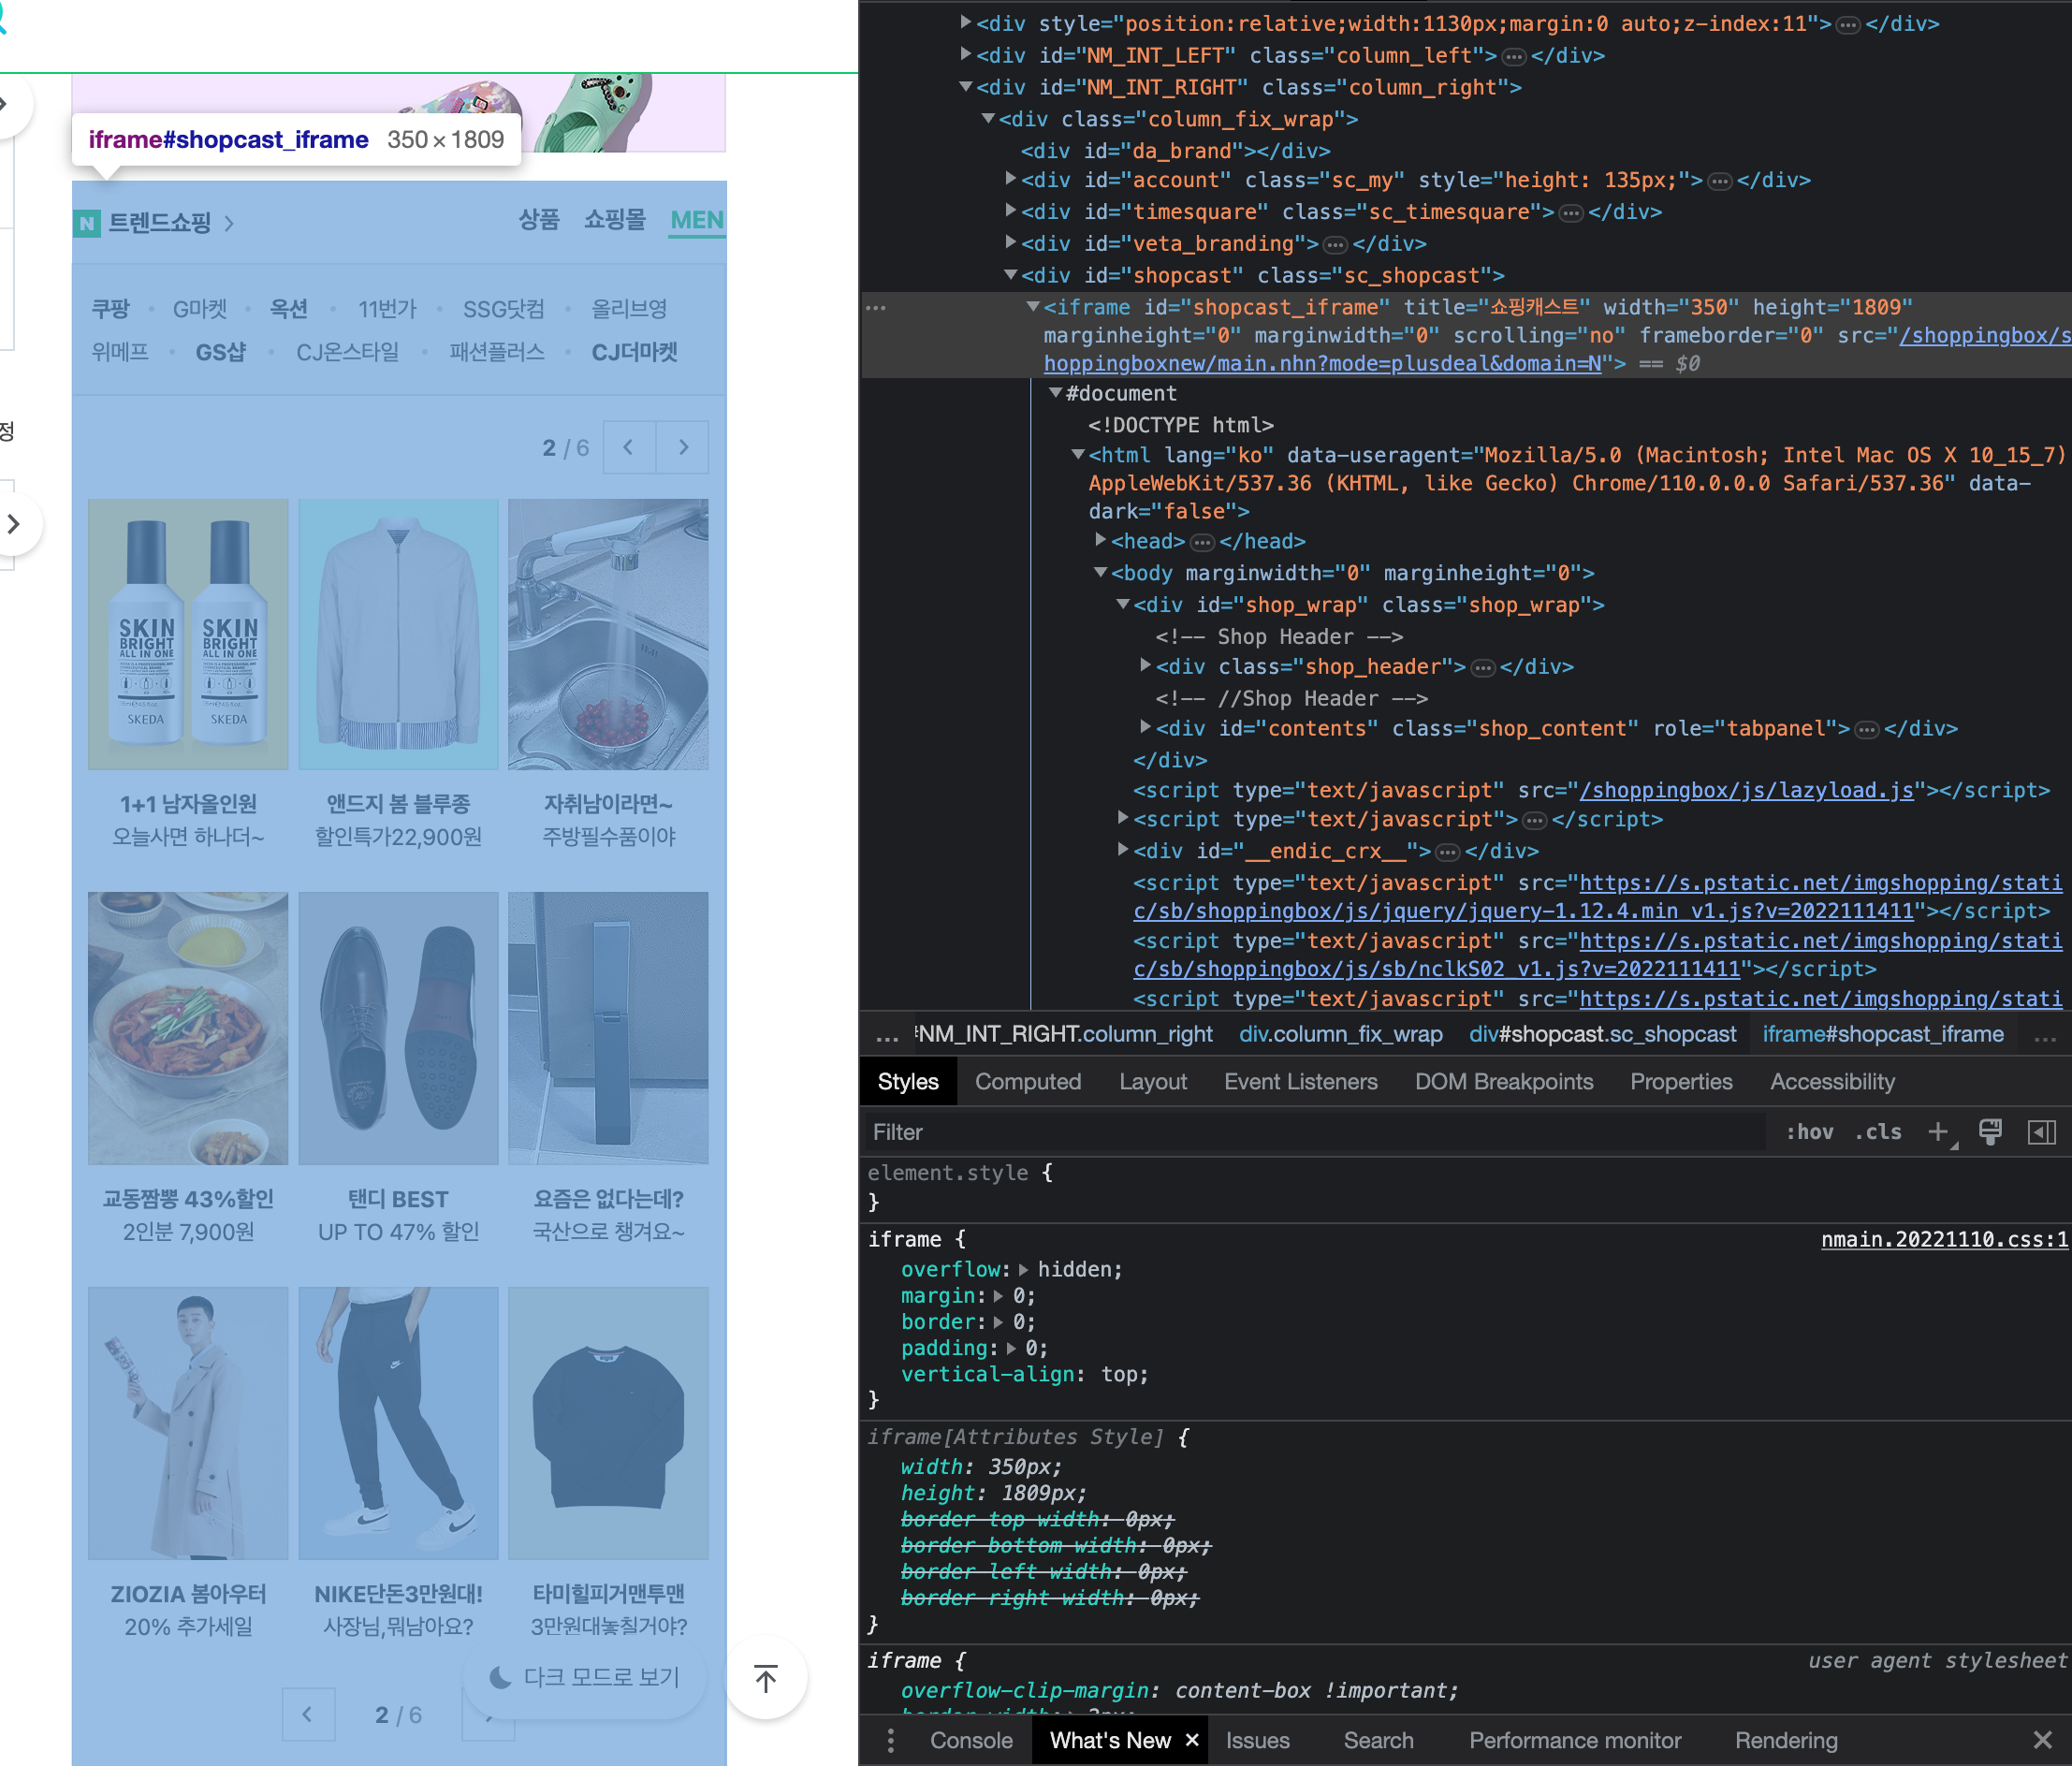Collapse the shopcast div node
This screenshot has height=1766, width=2072.
point(1011,275)
